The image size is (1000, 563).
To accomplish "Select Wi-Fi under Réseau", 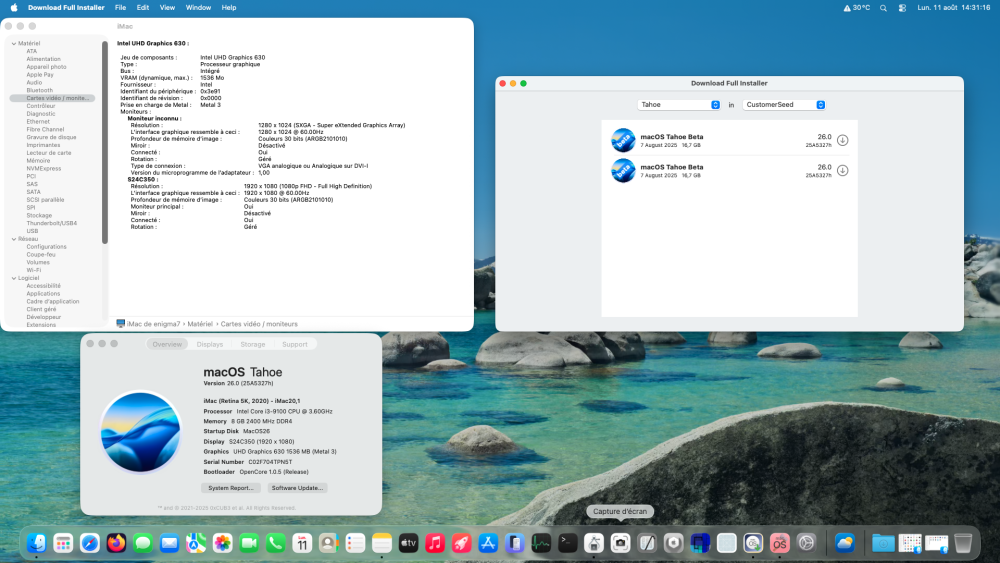I will click(x=34, y=270).
